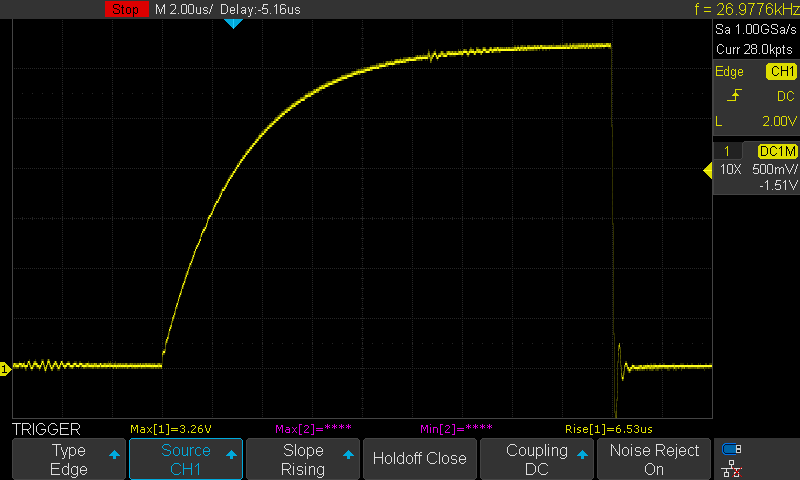The height and width of the screenshot is (480, 800).
Task: Toggle the Coupling DC setting
Action: coord(537,459)
